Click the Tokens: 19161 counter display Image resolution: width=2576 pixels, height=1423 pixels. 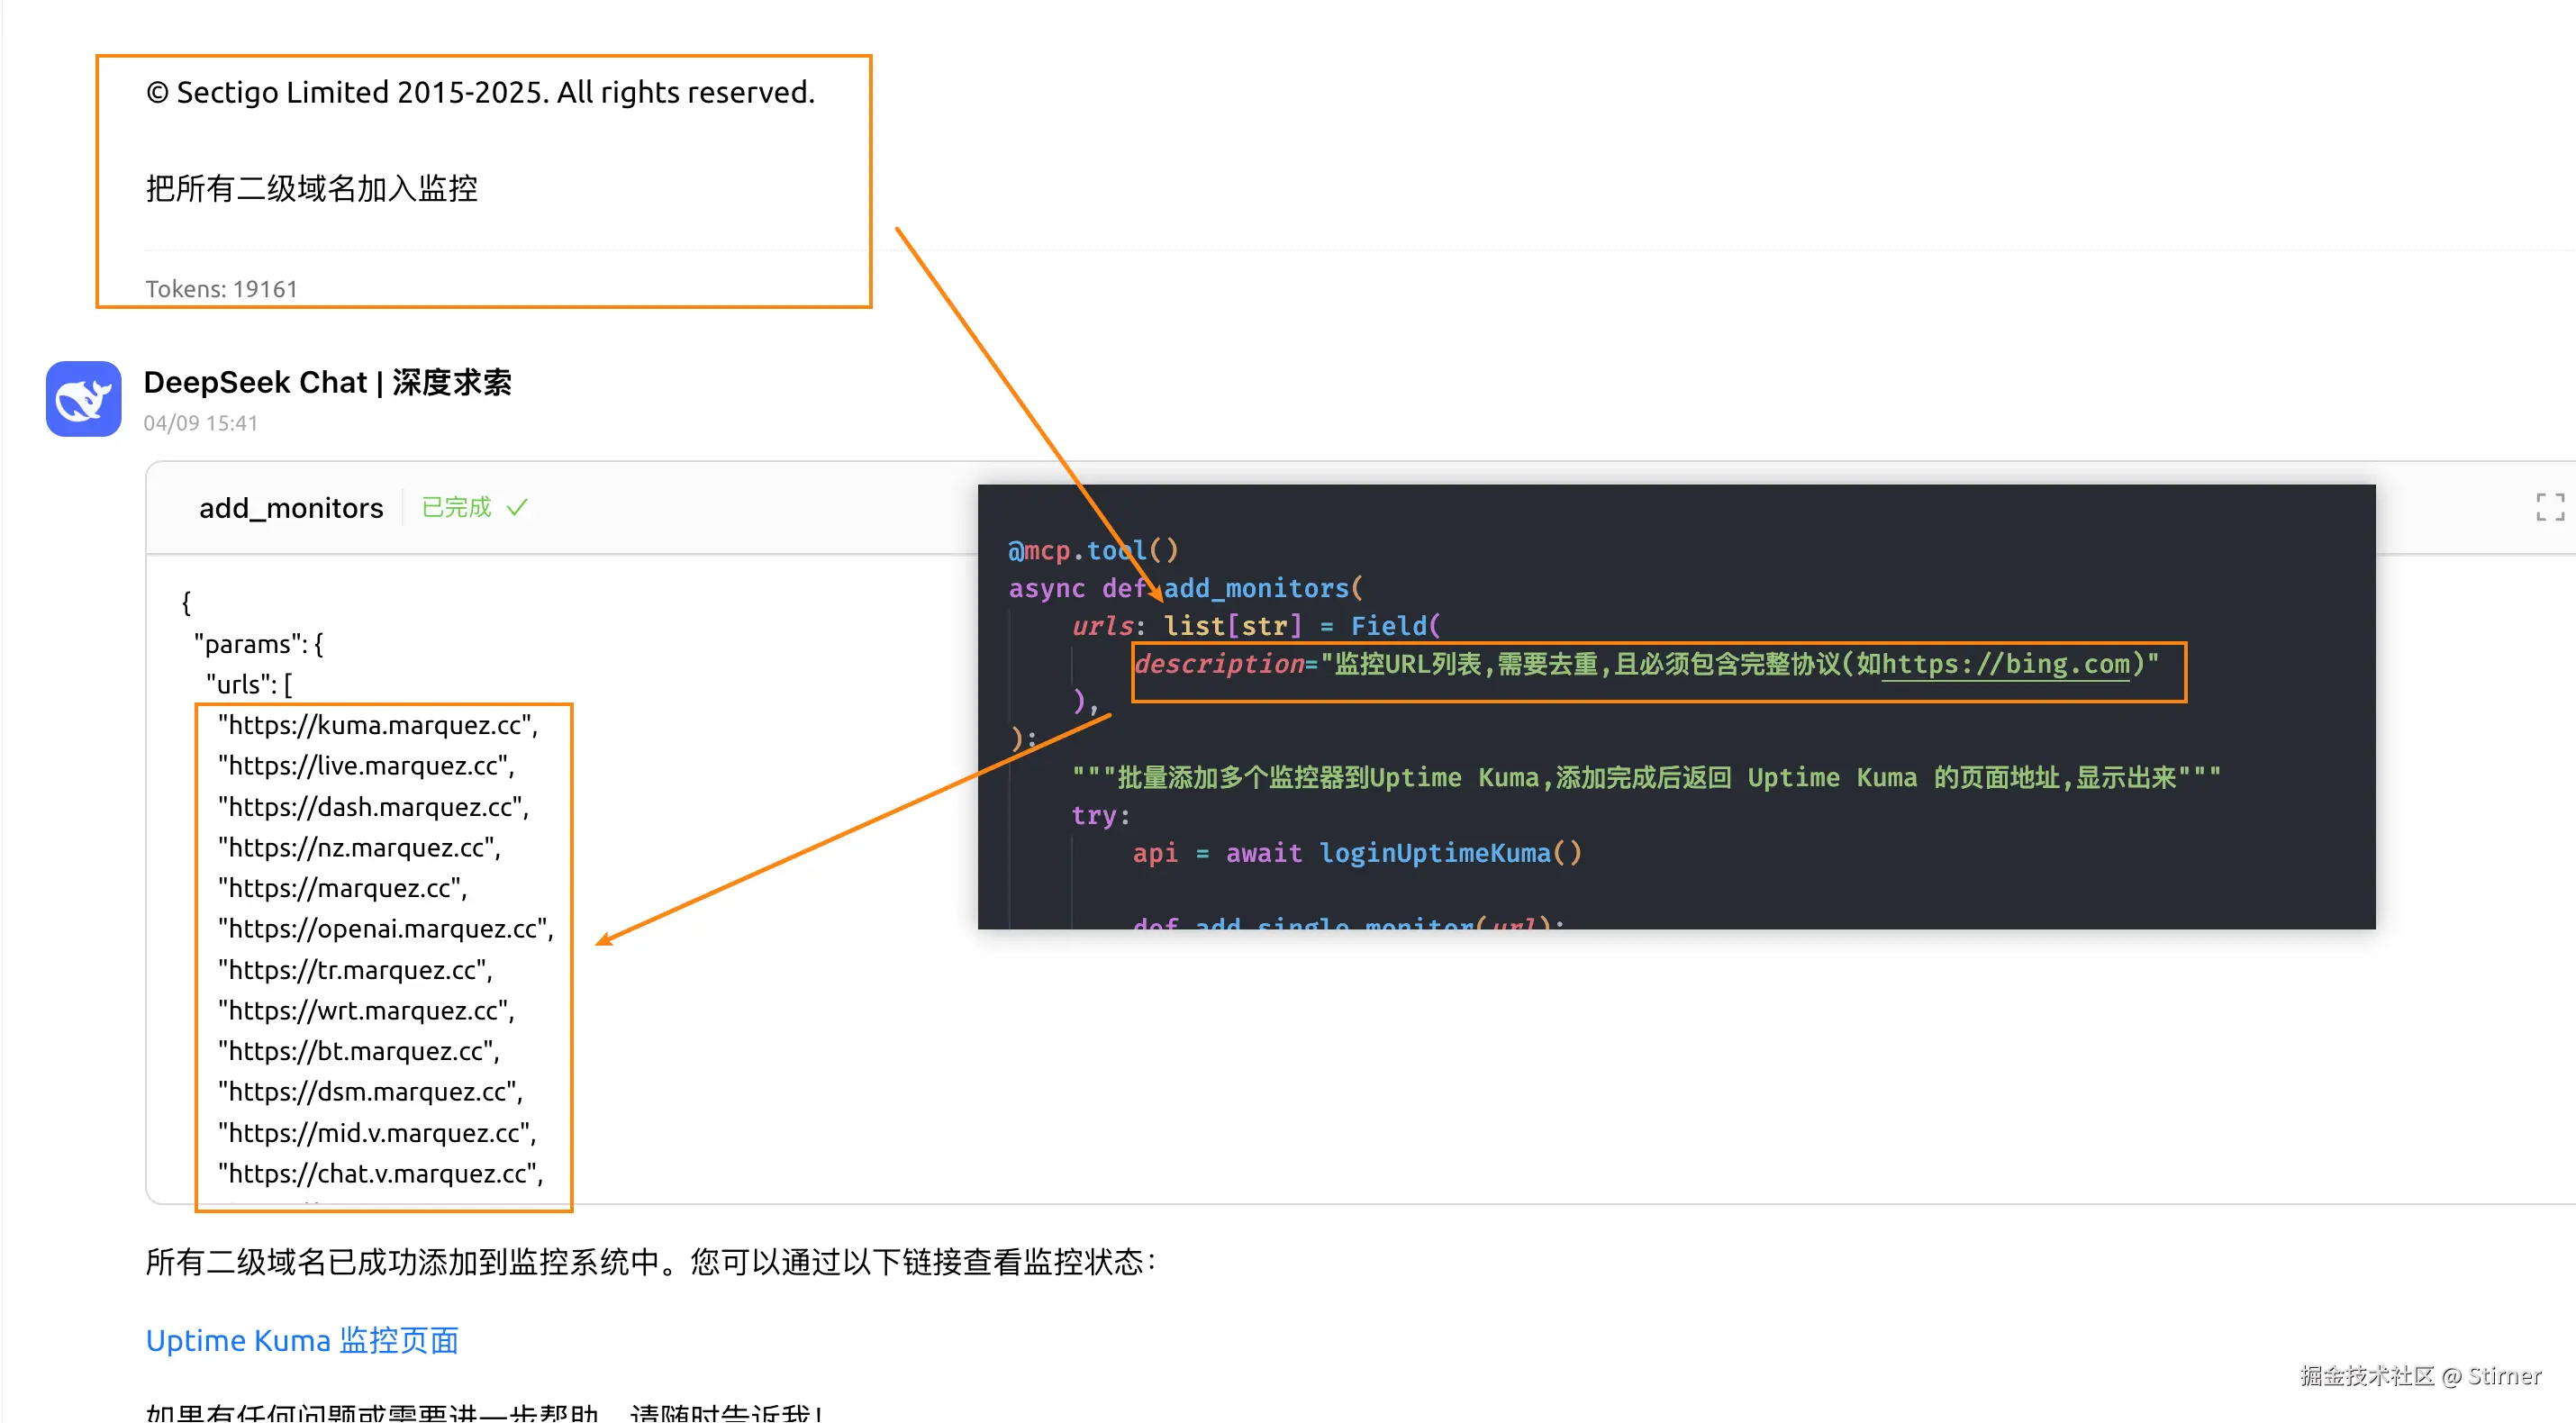click(x=221, y=288)
